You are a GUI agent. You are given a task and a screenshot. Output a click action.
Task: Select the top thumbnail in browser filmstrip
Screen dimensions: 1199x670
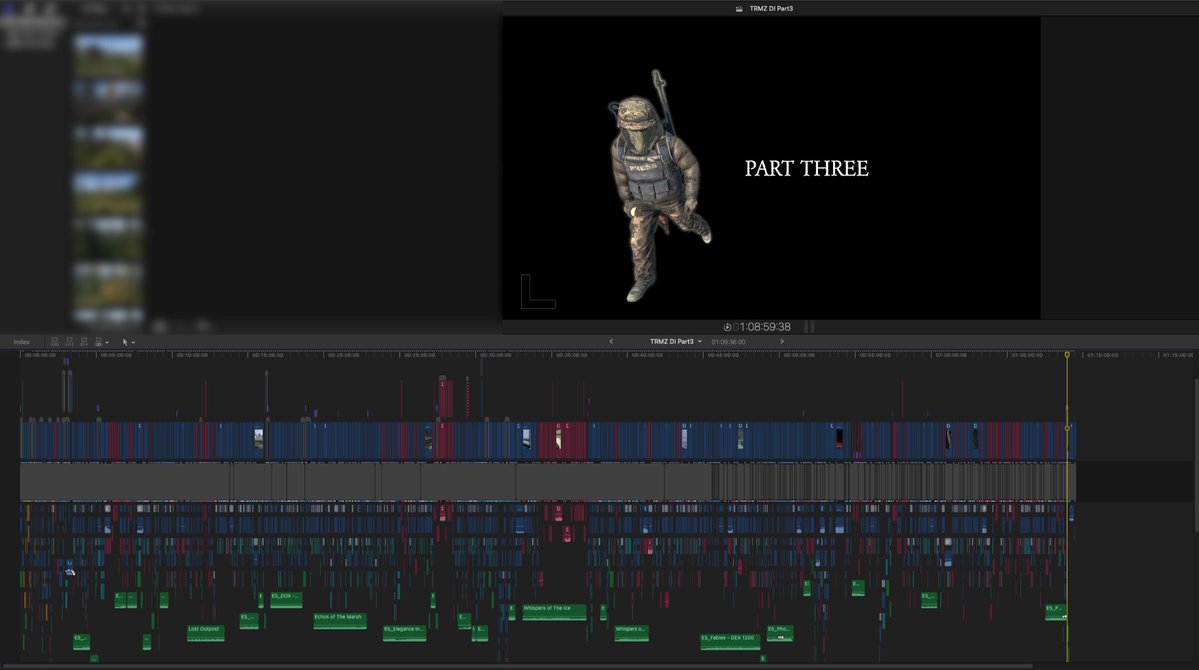click(109, 55)
